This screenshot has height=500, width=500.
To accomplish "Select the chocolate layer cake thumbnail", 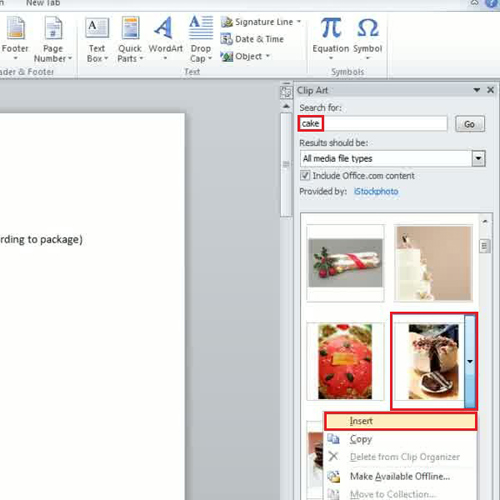I will [x=433, y=361].
